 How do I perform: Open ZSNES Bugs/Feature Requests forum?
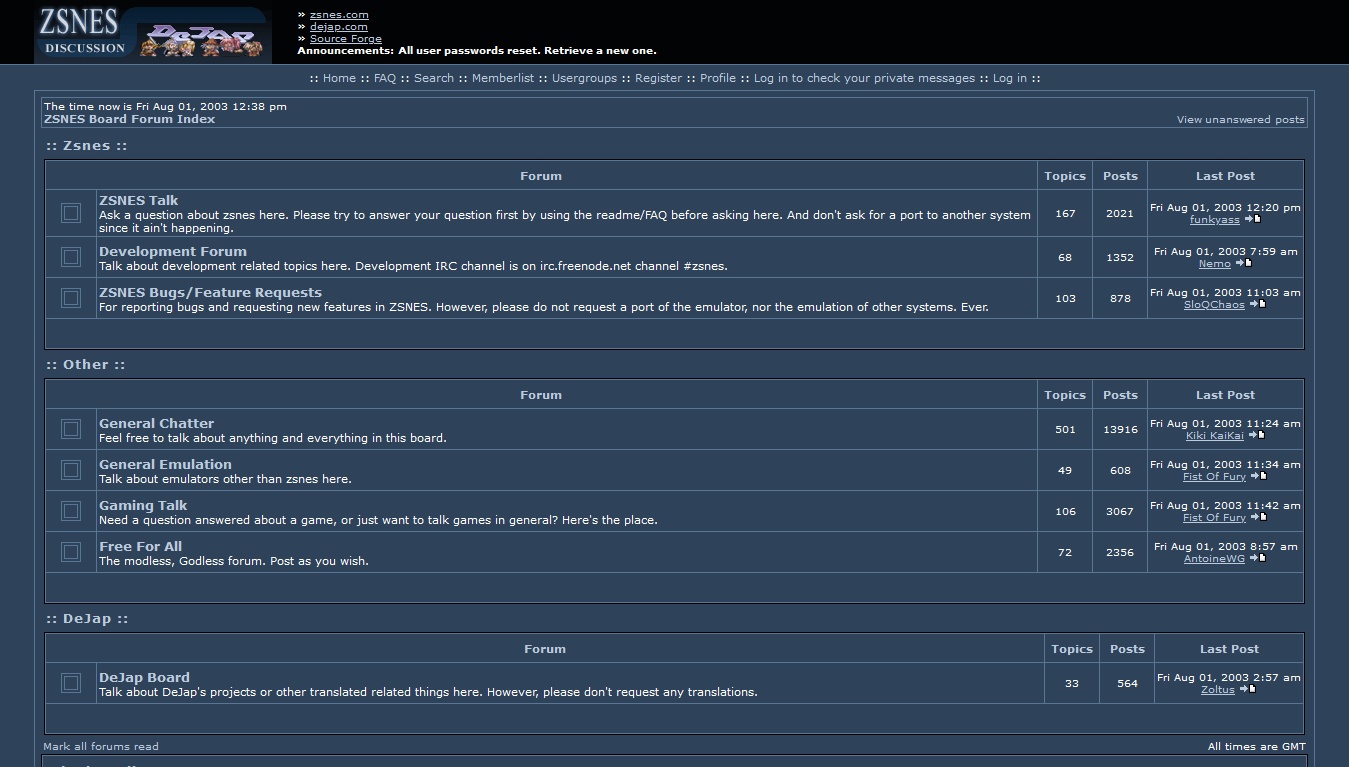click(x=210, y=293)
